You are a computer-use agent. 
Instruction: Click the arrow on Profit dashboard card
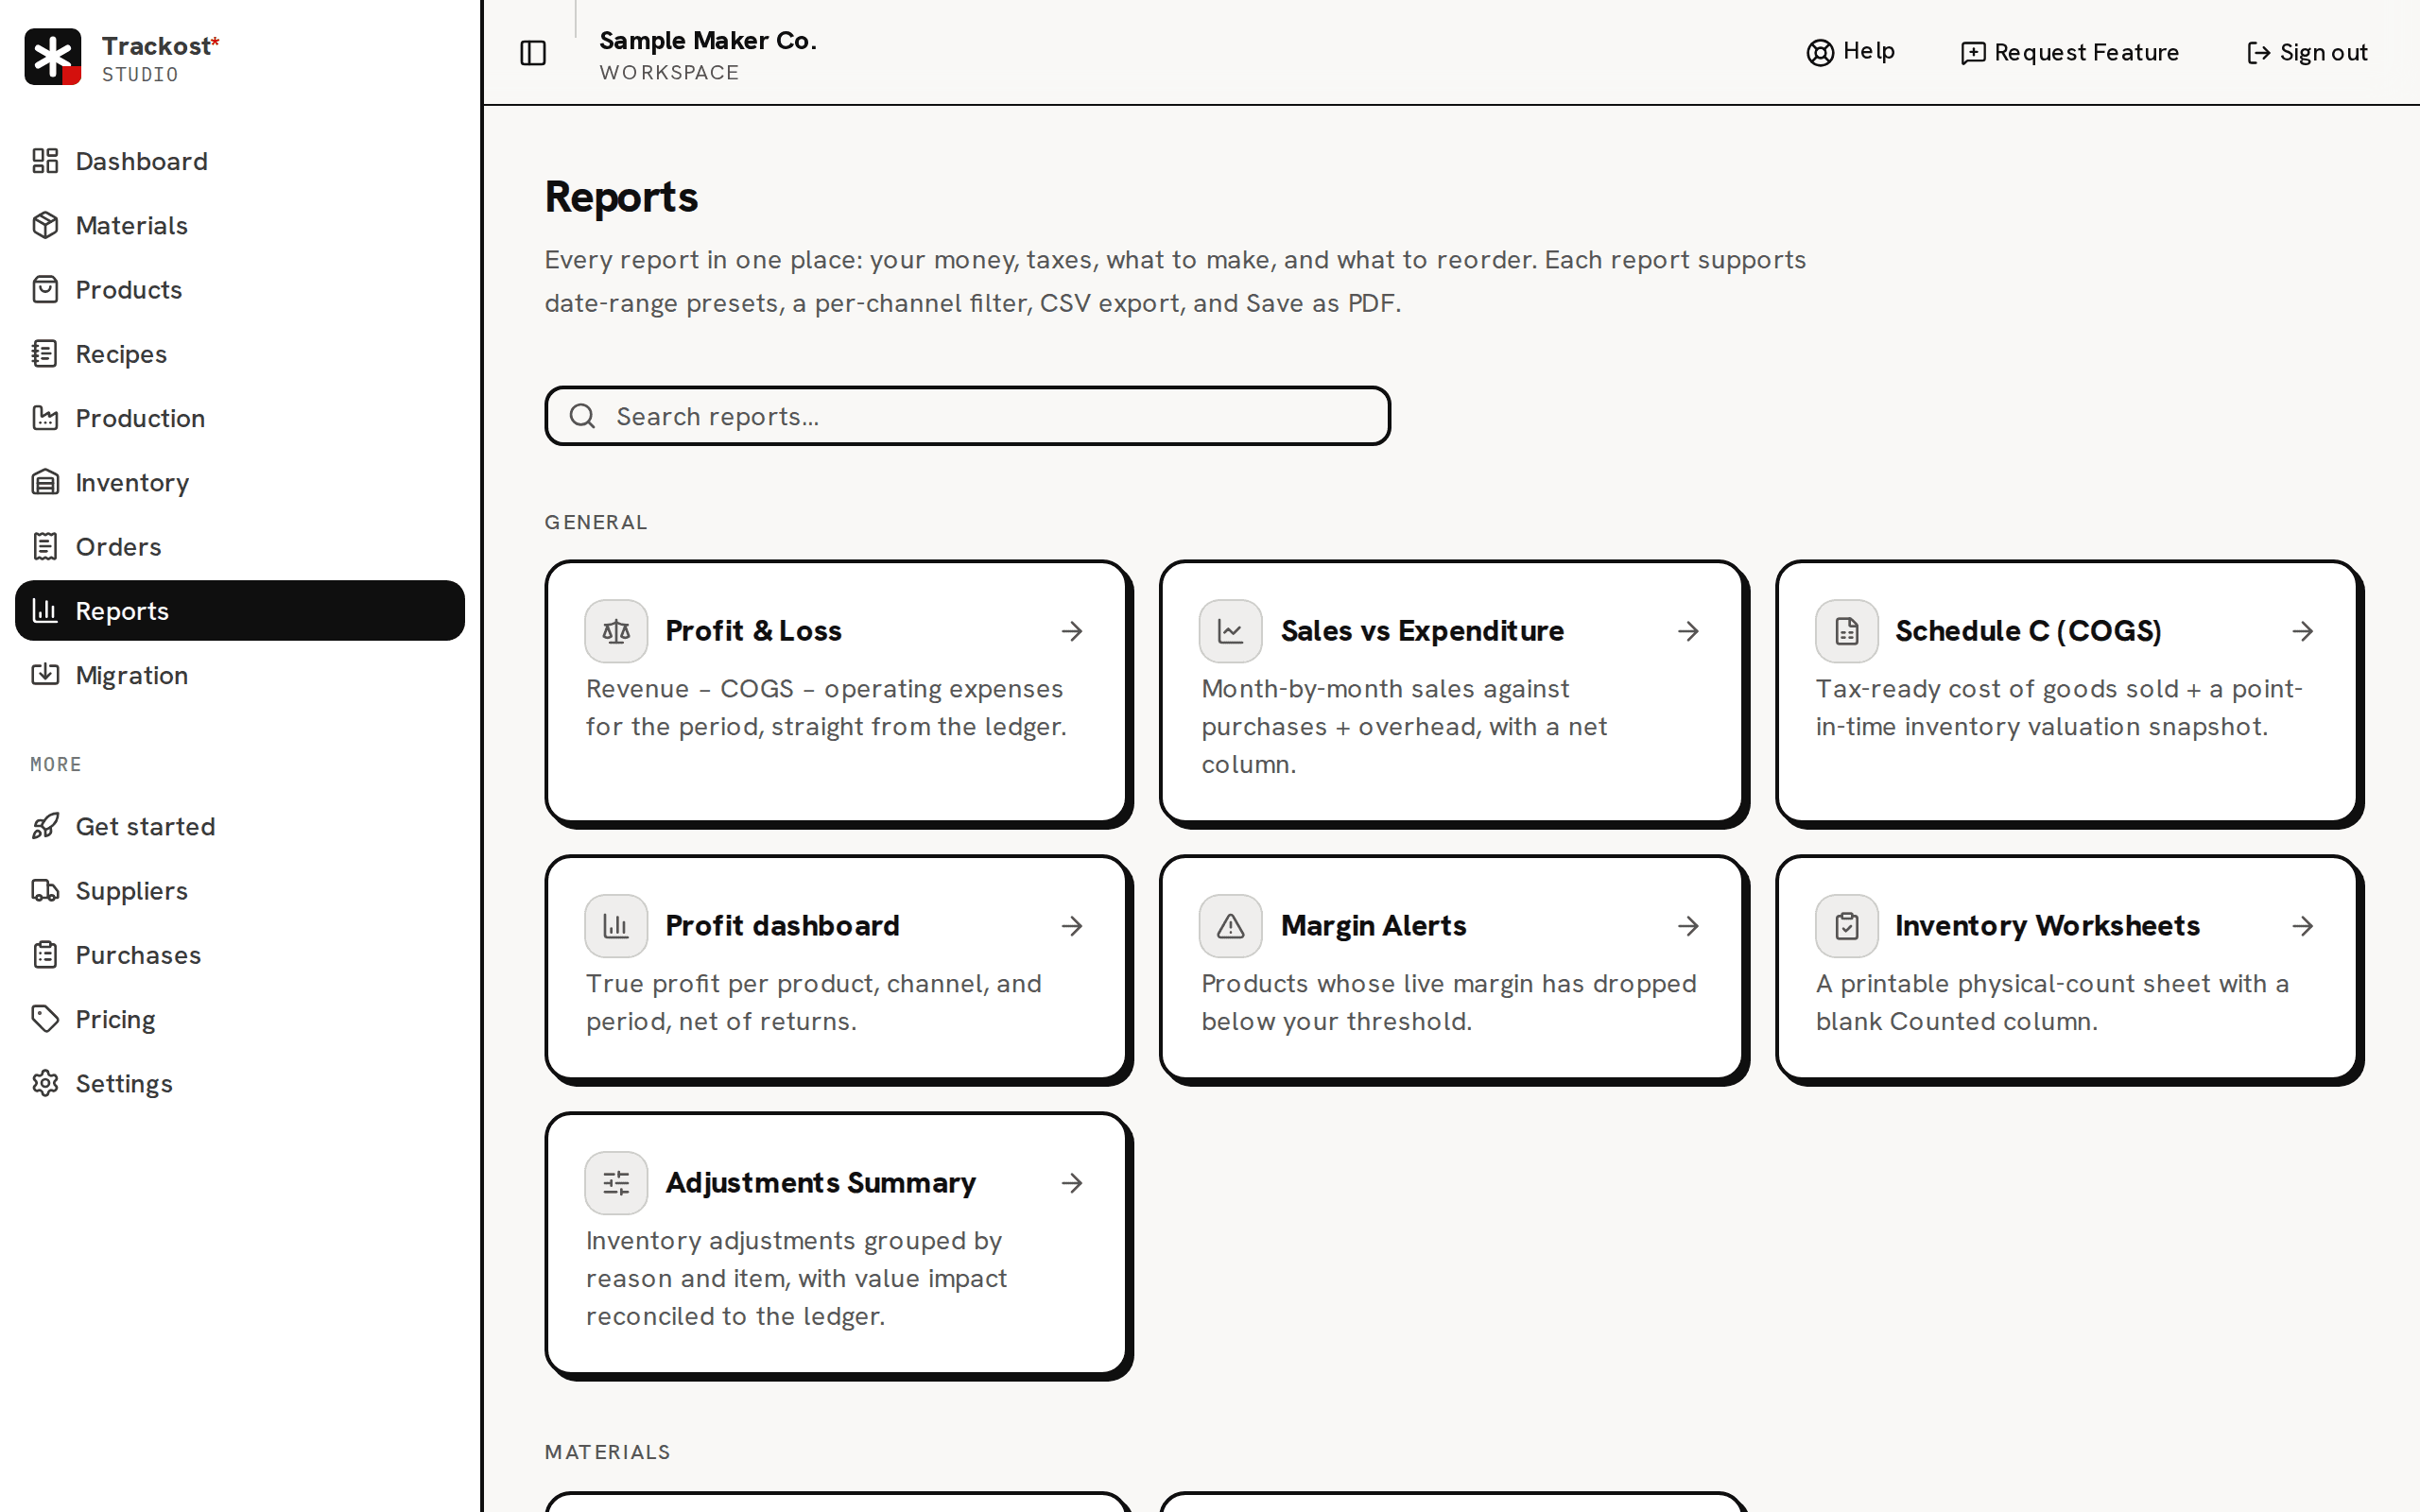click(x=1072, y=926)
